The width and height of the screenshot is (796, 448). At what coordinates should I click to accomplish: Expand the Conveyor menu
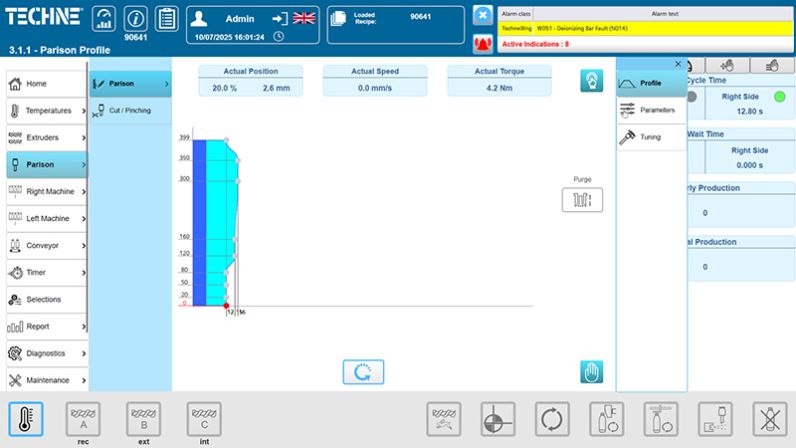click(47, 245)
